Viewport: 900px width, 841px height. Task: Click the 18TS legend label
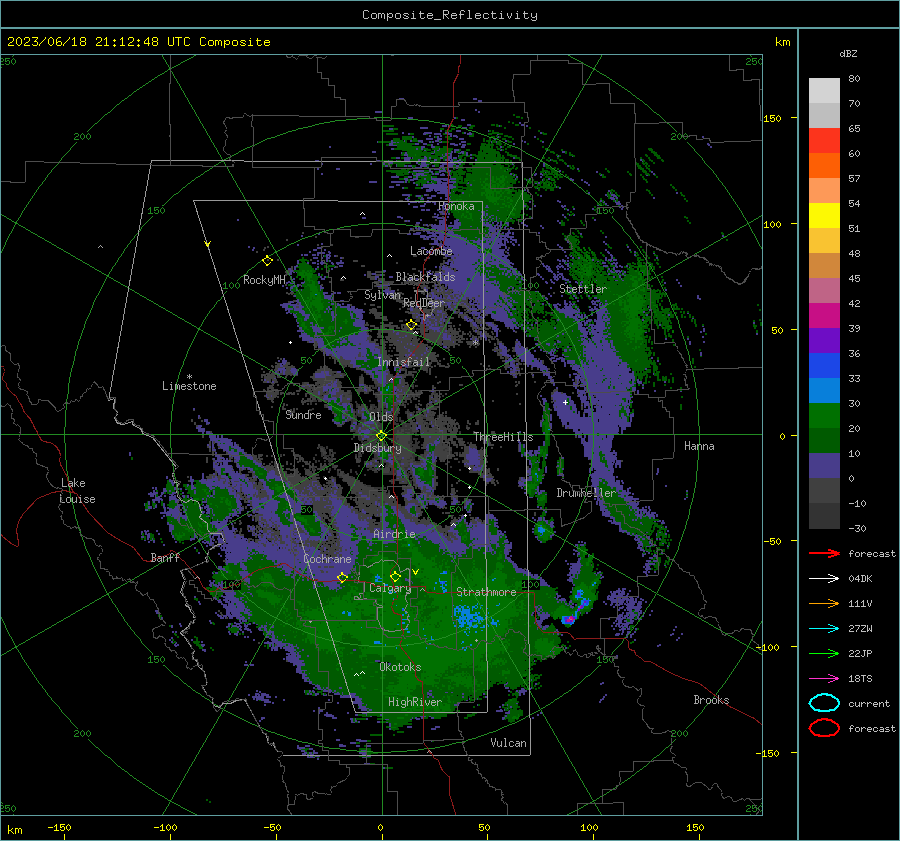[860, 679]
